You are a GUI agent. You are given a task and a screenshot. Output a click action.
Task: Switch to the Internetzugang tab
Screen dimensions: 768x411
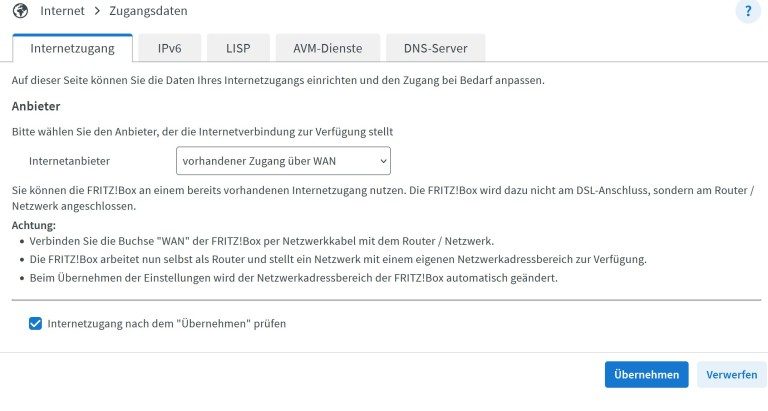pyautogui.click(x=72, y=48)
